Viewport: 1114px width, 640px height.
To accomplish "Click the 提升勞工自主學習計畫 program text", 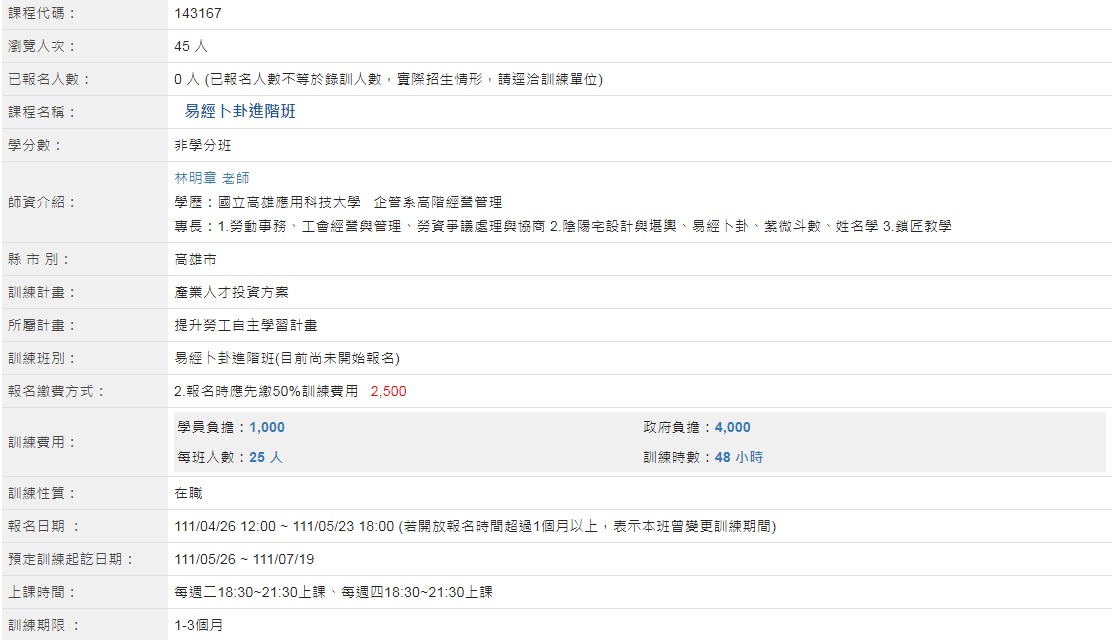I will coord(246,325).
